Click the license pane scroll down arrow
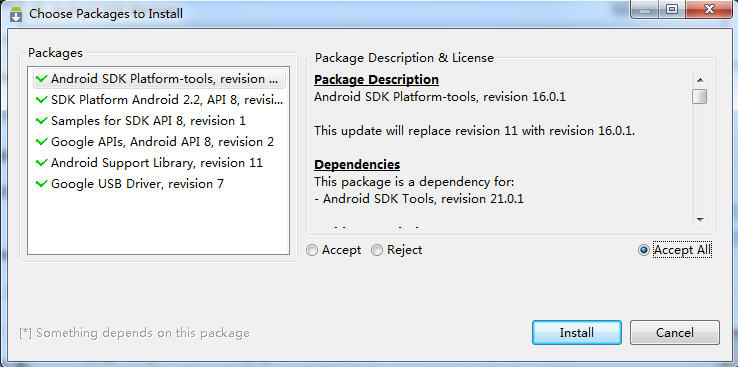The image size is (738, 367). (700, 220)
